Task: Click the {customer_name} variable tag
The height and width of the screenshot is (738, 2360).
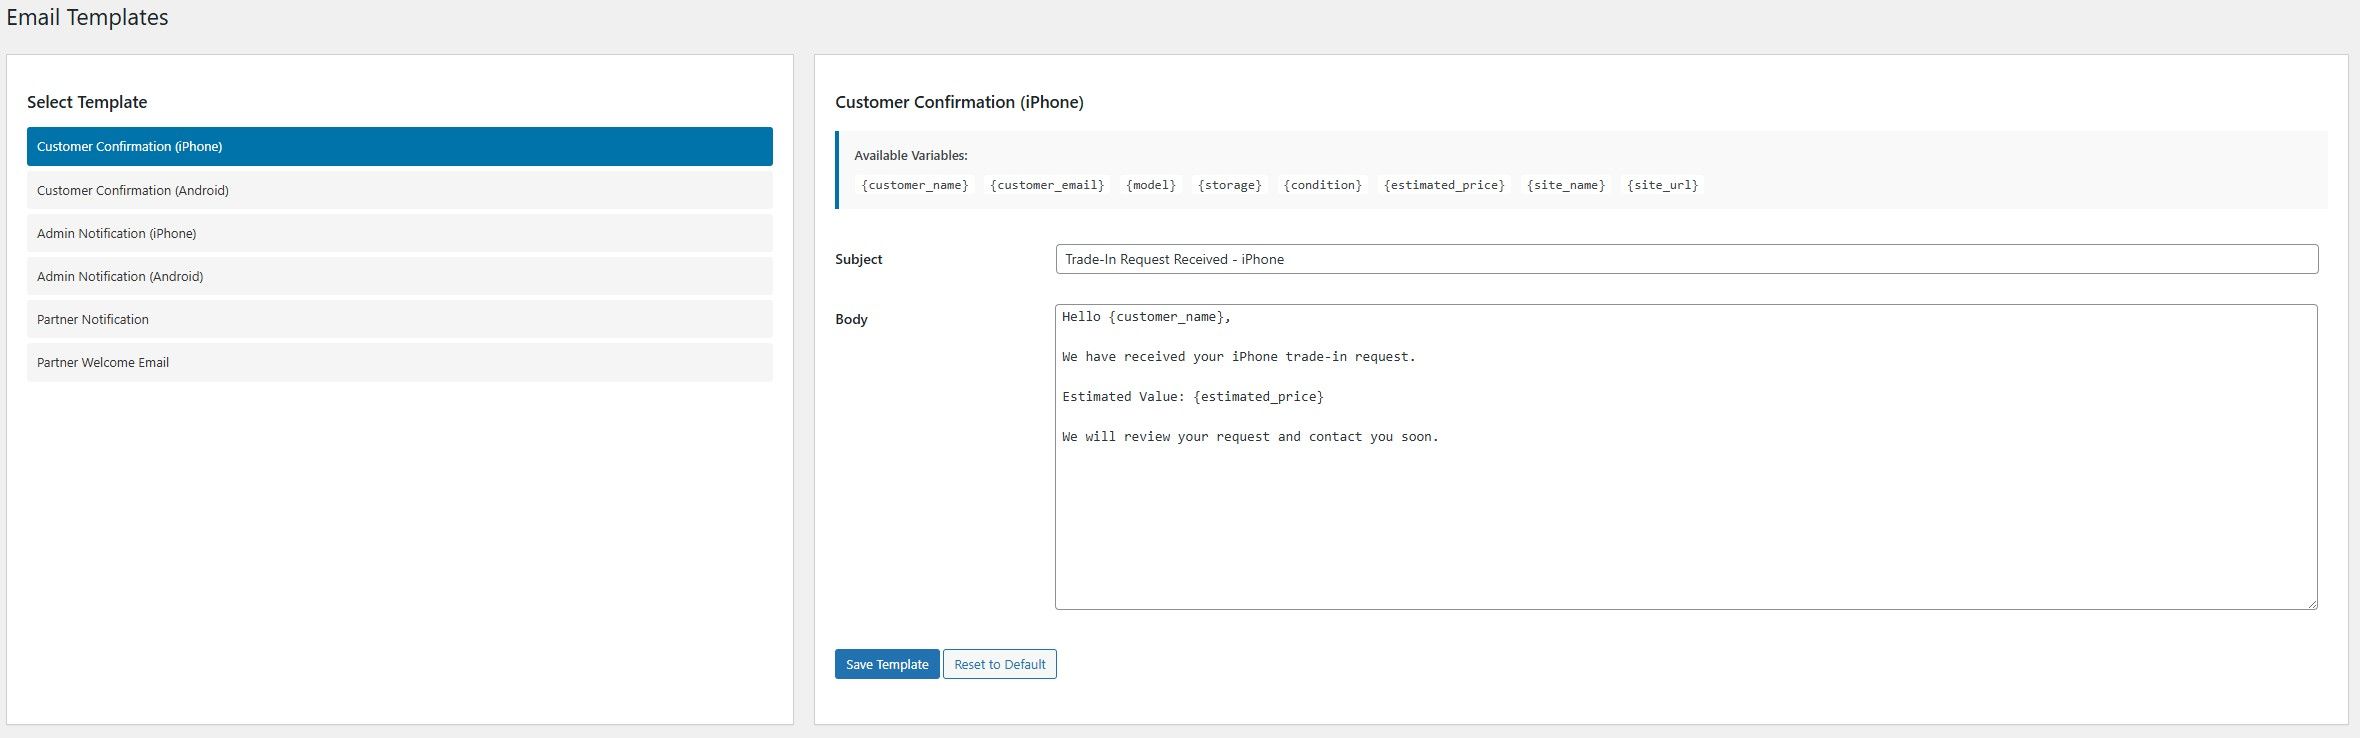Action: 914,185
